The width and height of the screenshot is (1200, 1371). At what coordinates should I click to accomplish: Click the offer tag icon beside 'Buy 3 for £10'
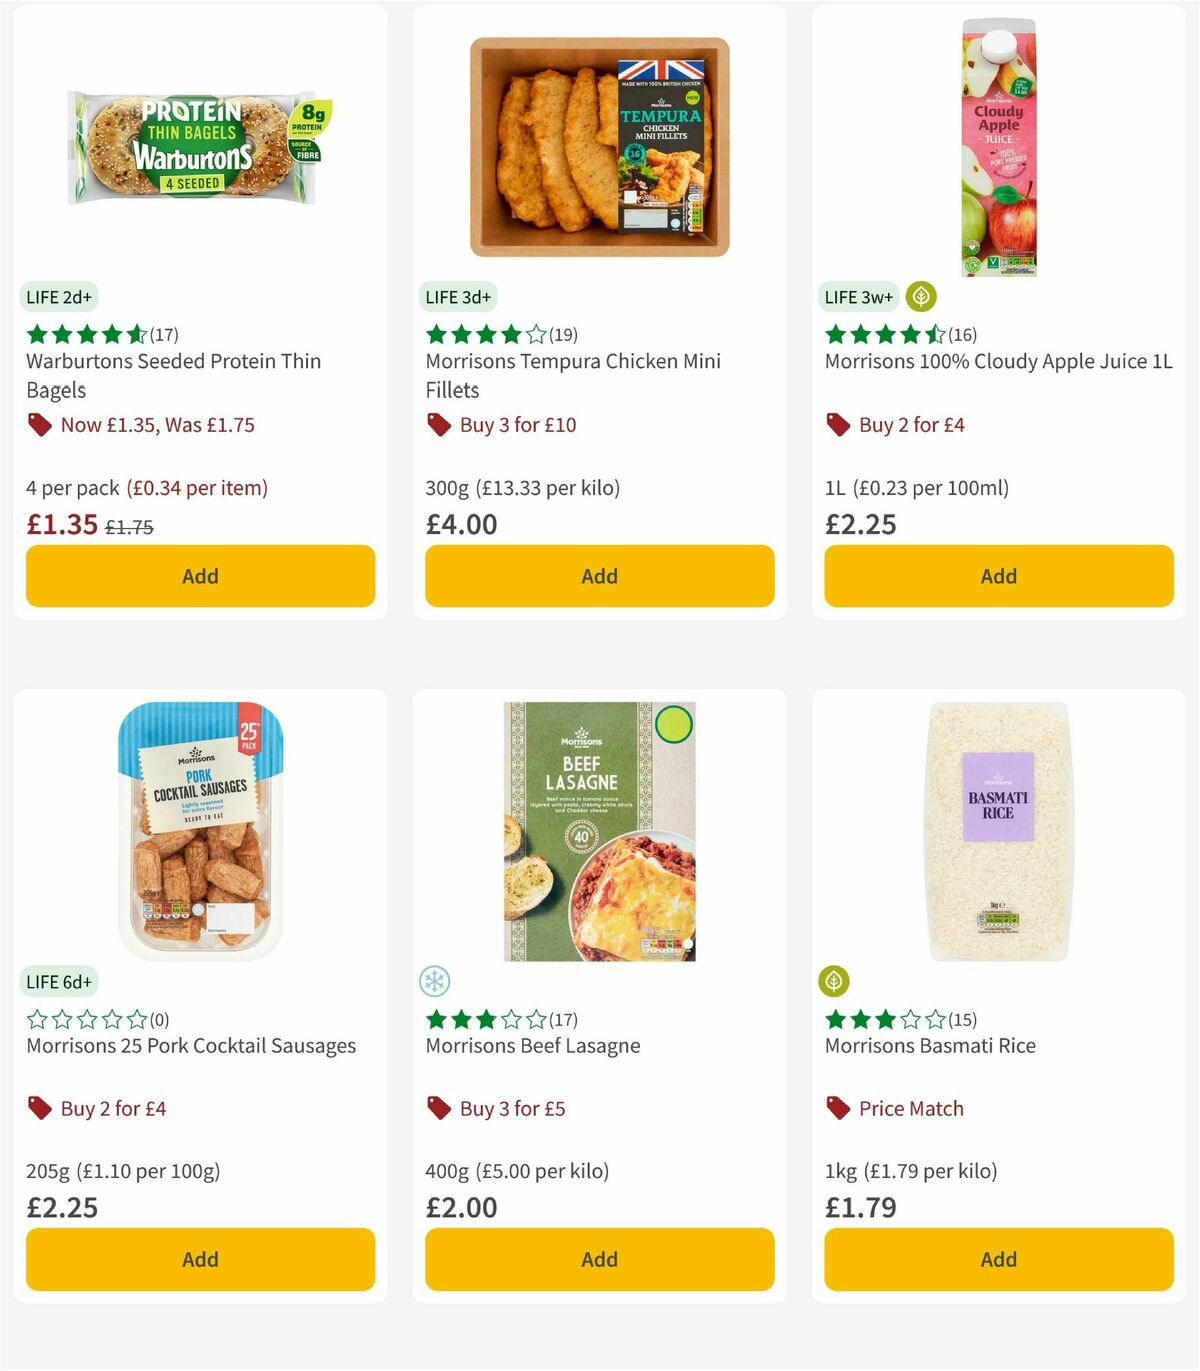(x=438, y=425)
